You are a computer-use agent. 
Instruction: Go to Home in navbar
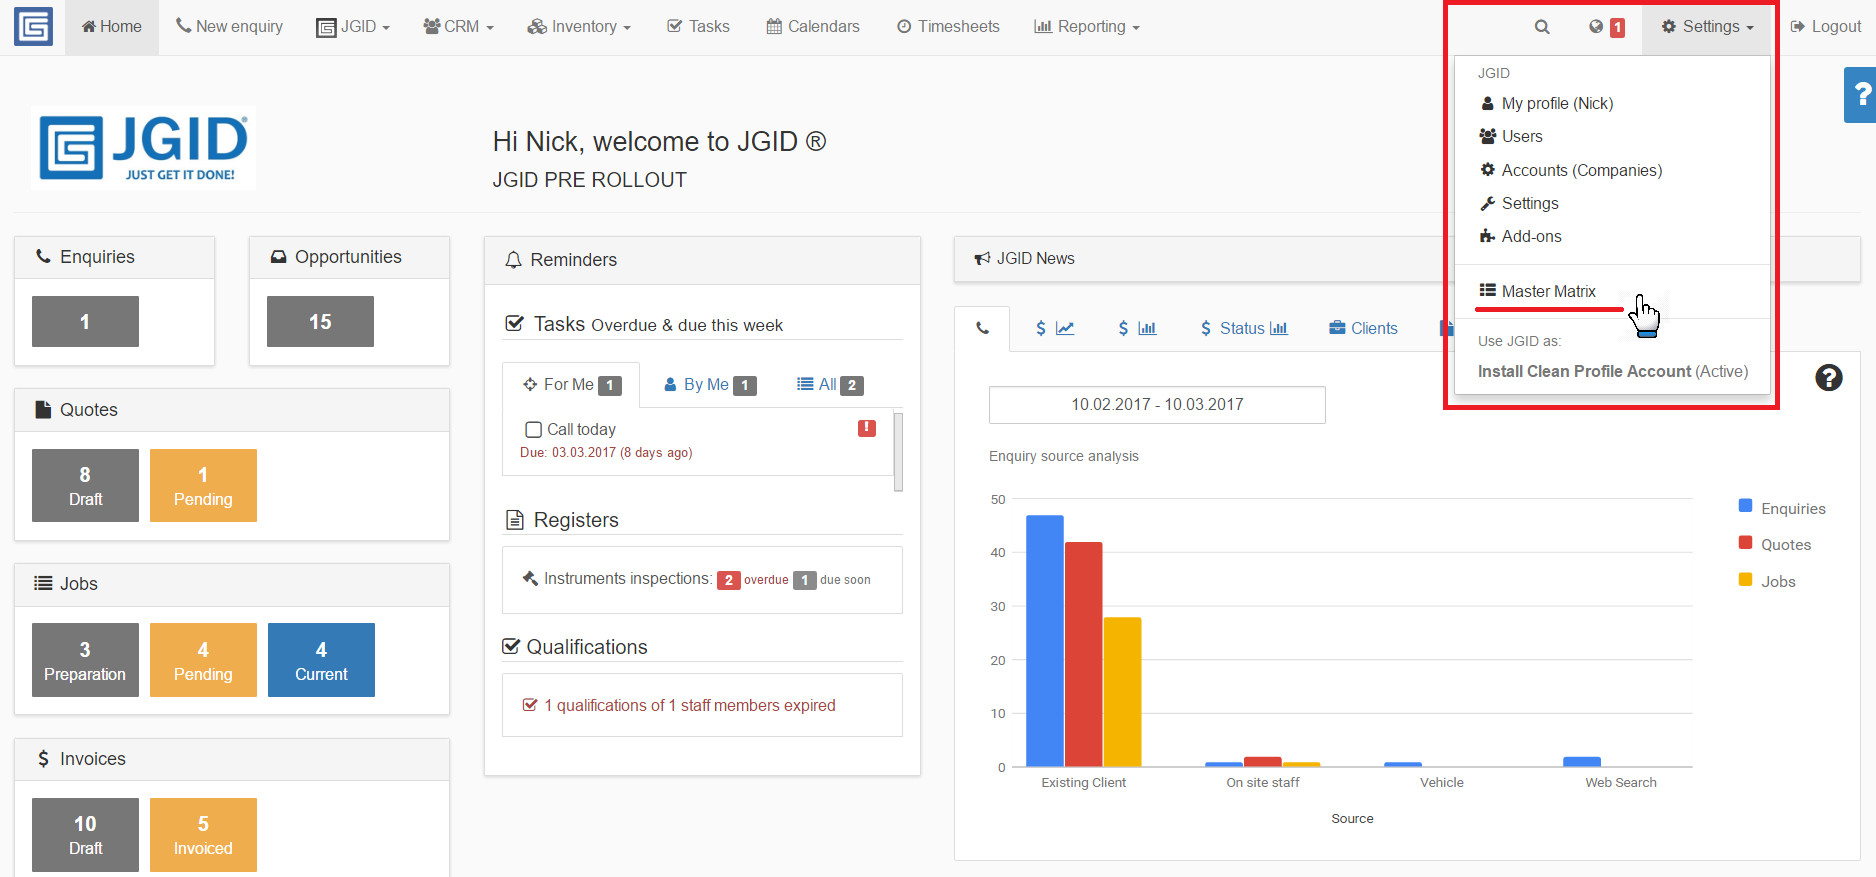[x=112, y=27]
